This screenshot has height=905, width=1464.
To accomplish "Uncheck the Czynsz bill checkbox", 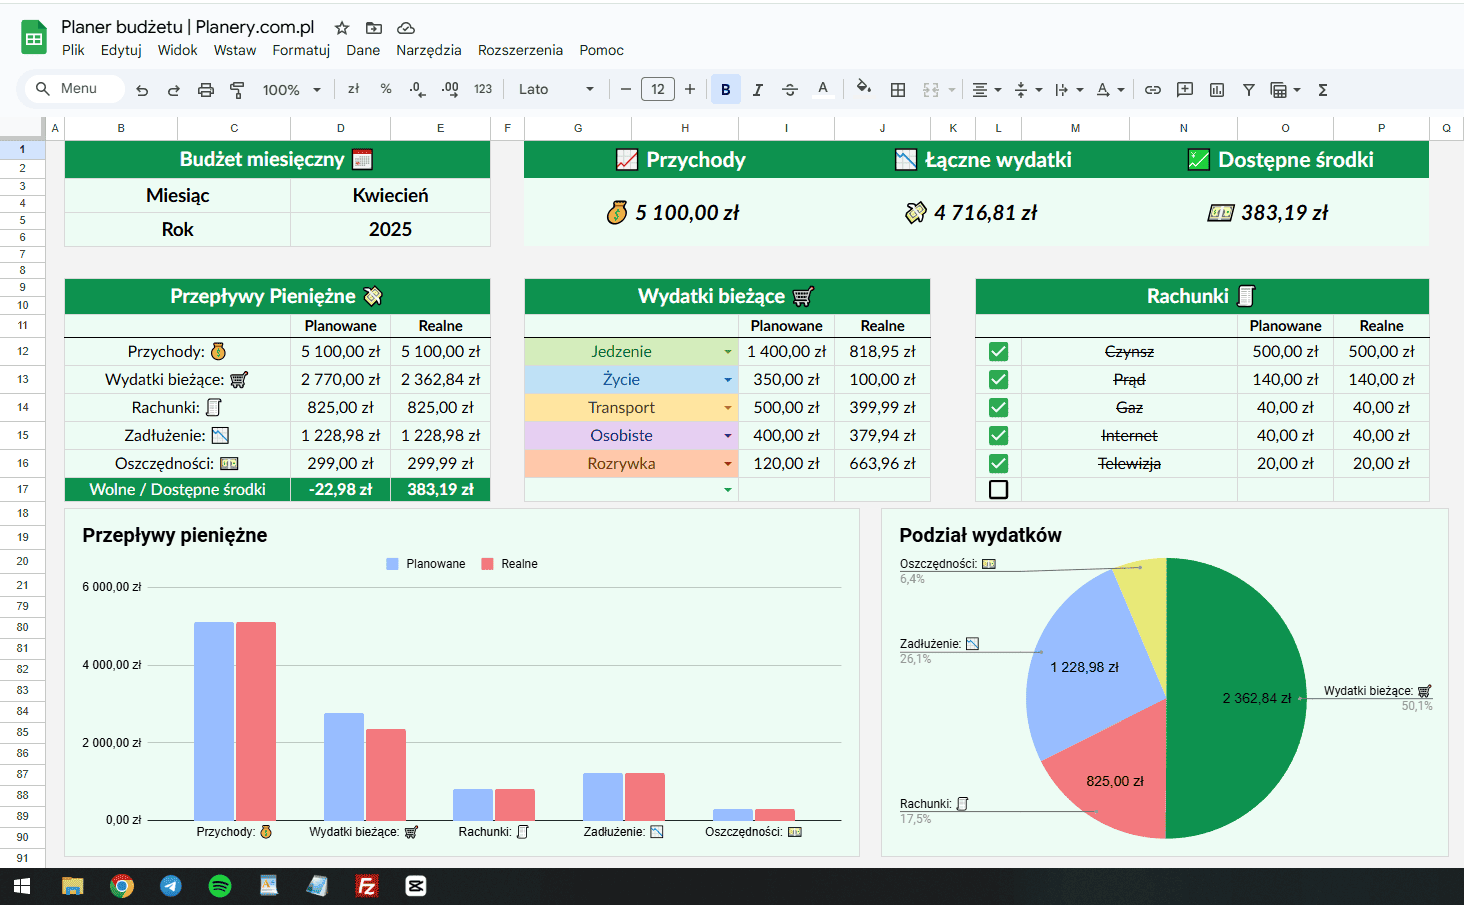I will (x=998, y=352).
